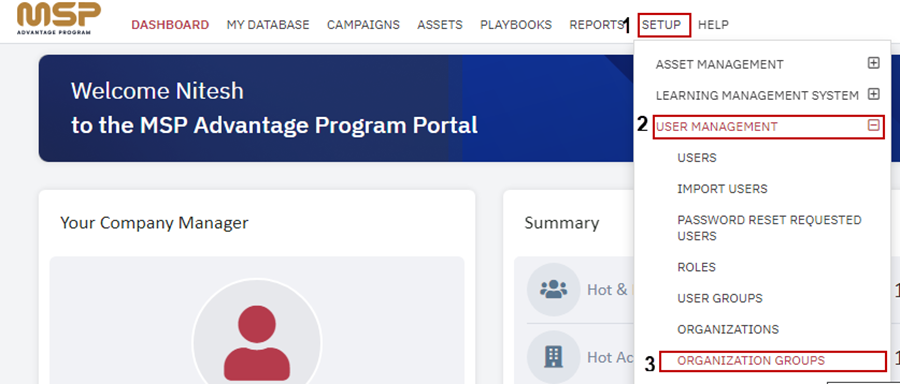The width and height of the screenshot is (900, 384).
Task: Open Organization Groups submenu item
Action: (x=751, y=360)
